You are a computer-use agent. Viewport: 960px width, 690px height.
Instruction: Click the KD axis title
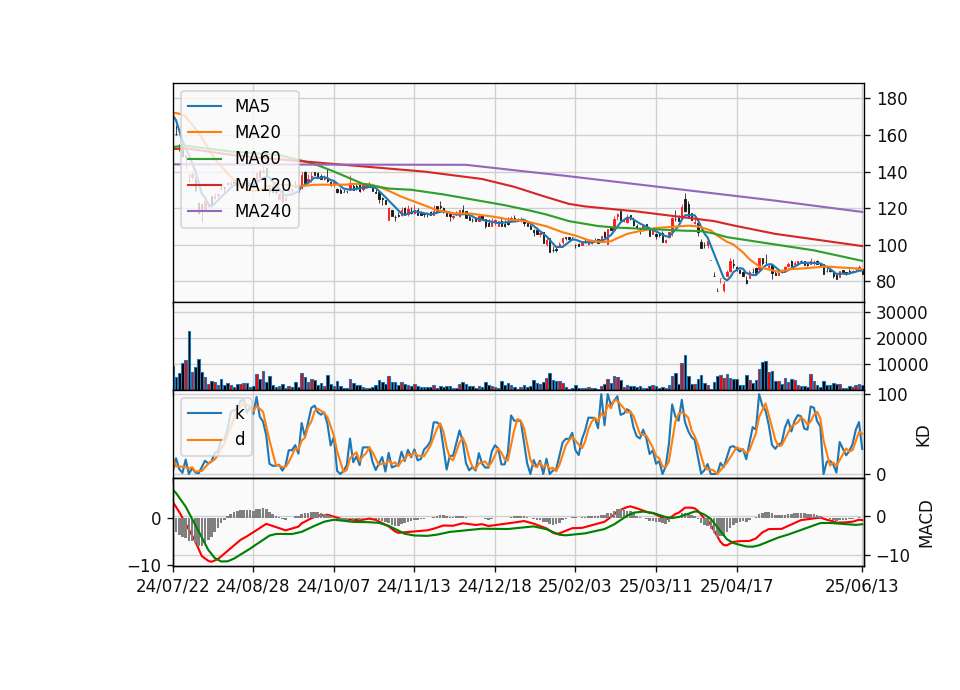point(923,436)
